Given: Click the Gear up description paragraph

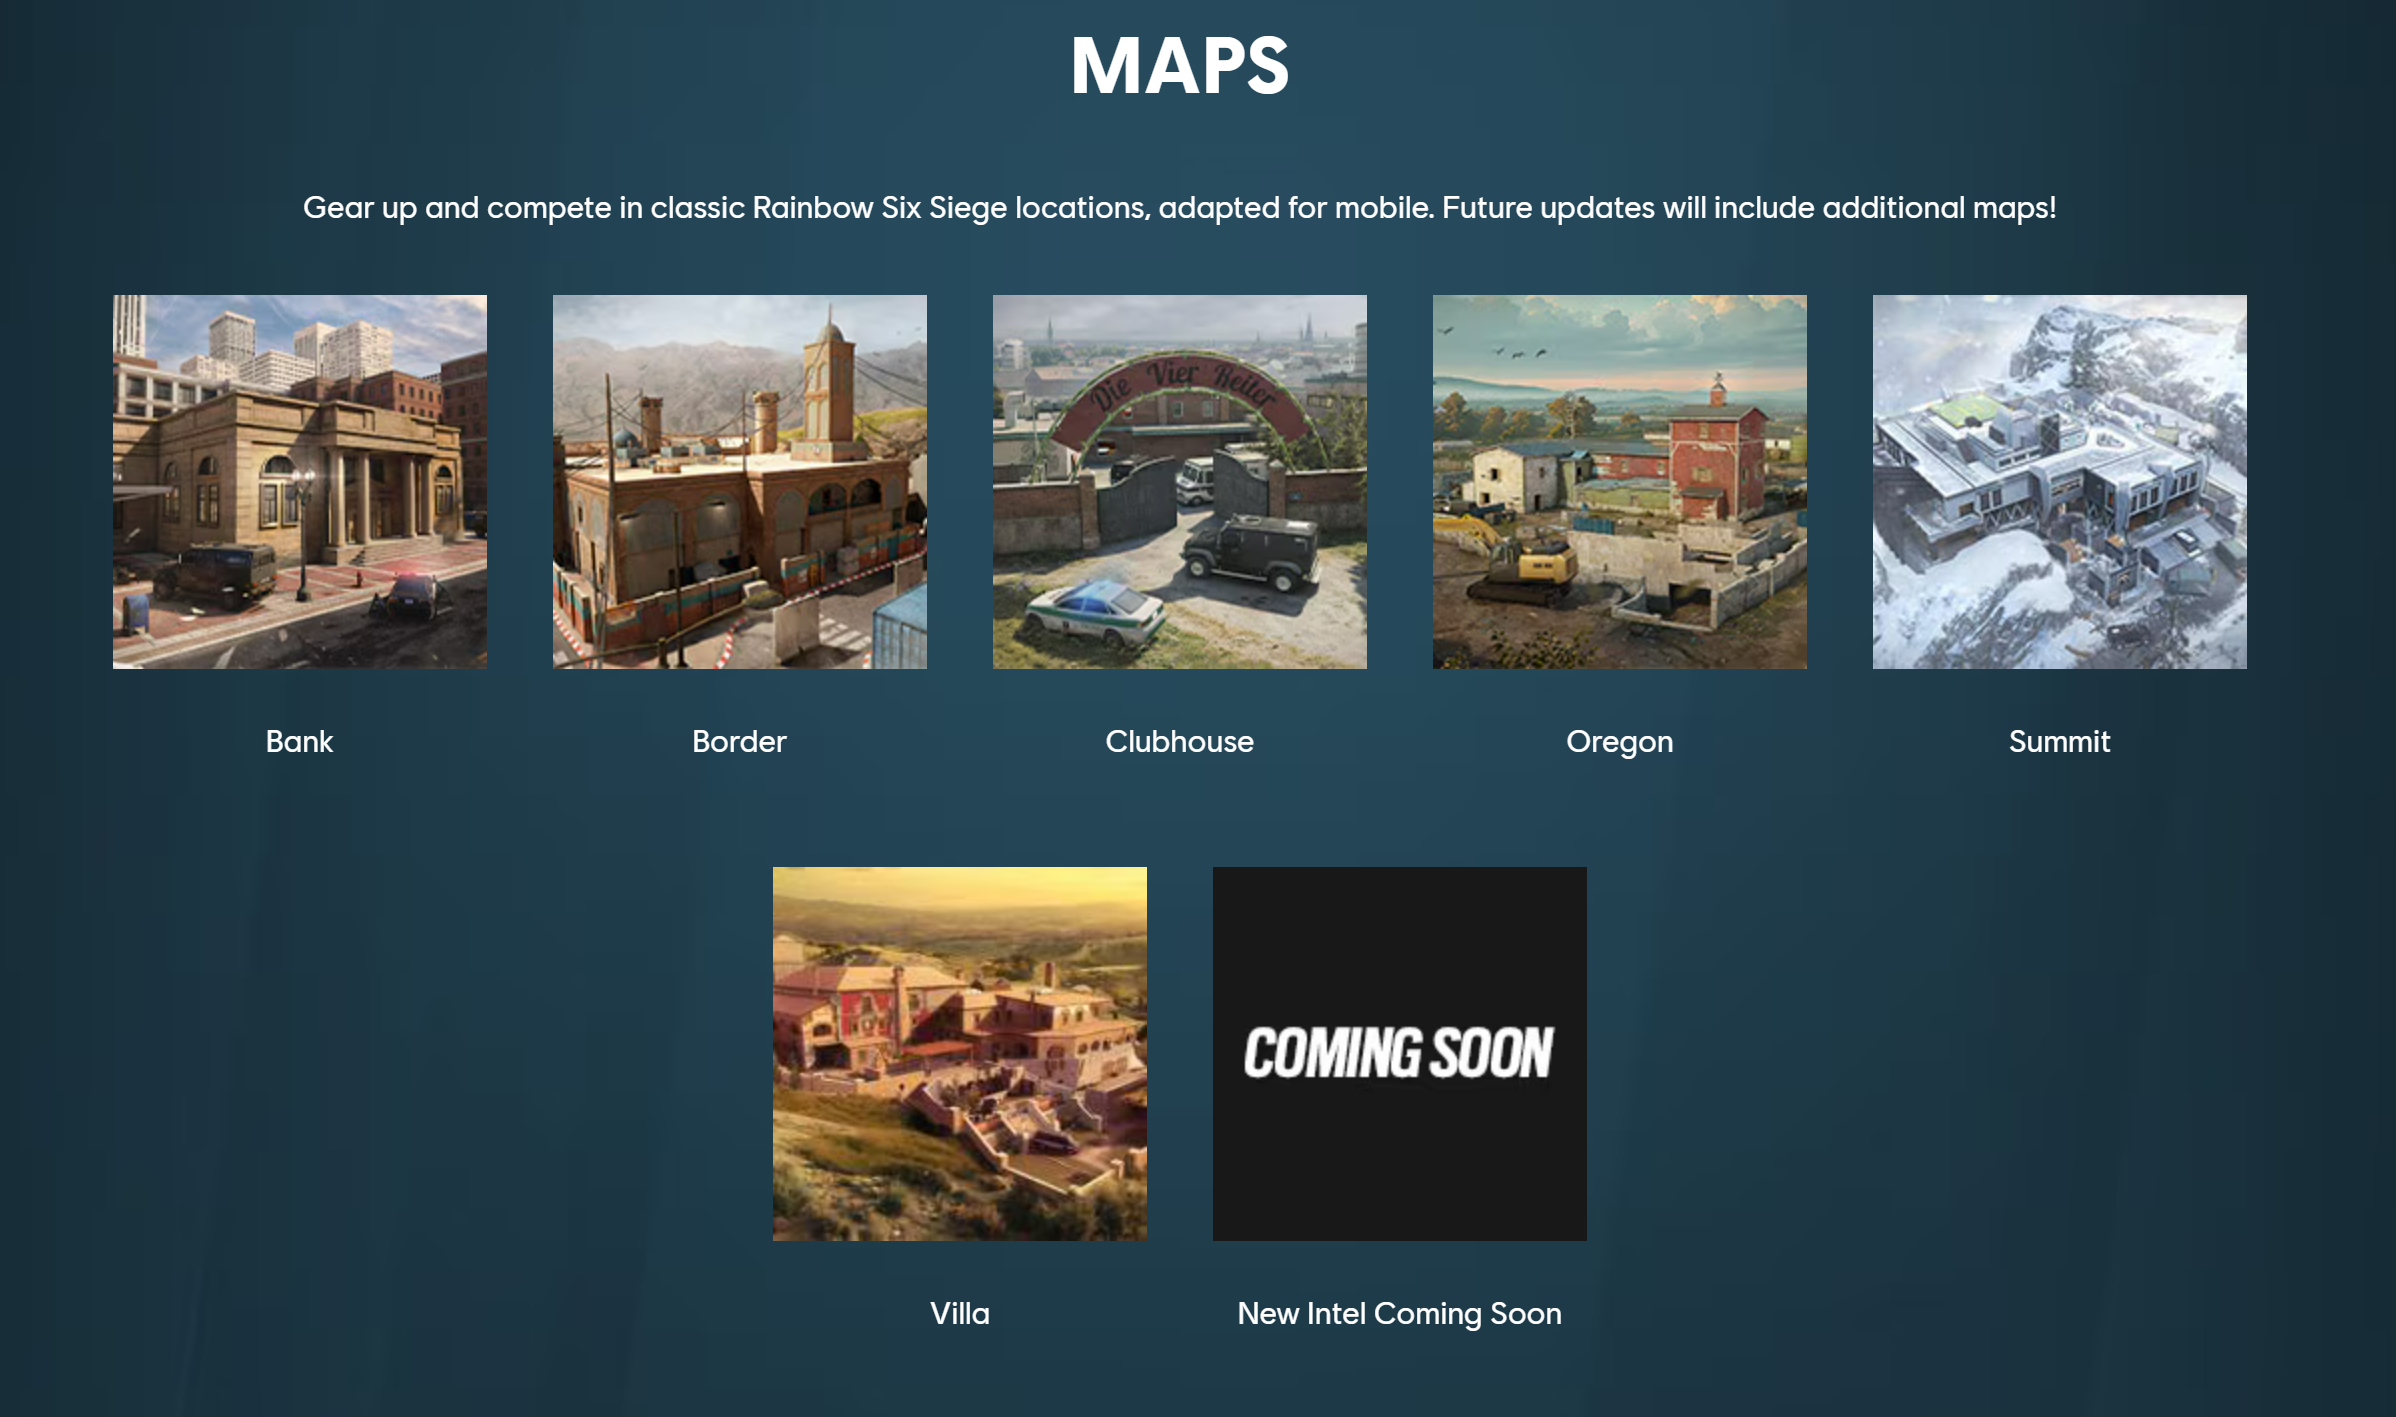Looking at the screenshot, I should (x=1179, y=207).
